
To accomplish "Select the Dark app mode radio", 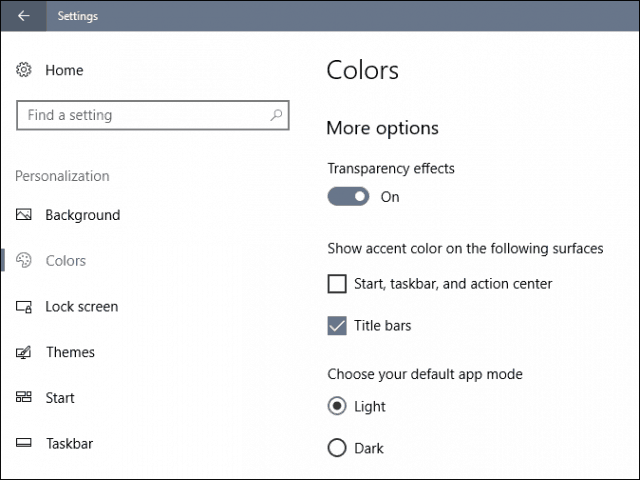I will click(337, 448).
